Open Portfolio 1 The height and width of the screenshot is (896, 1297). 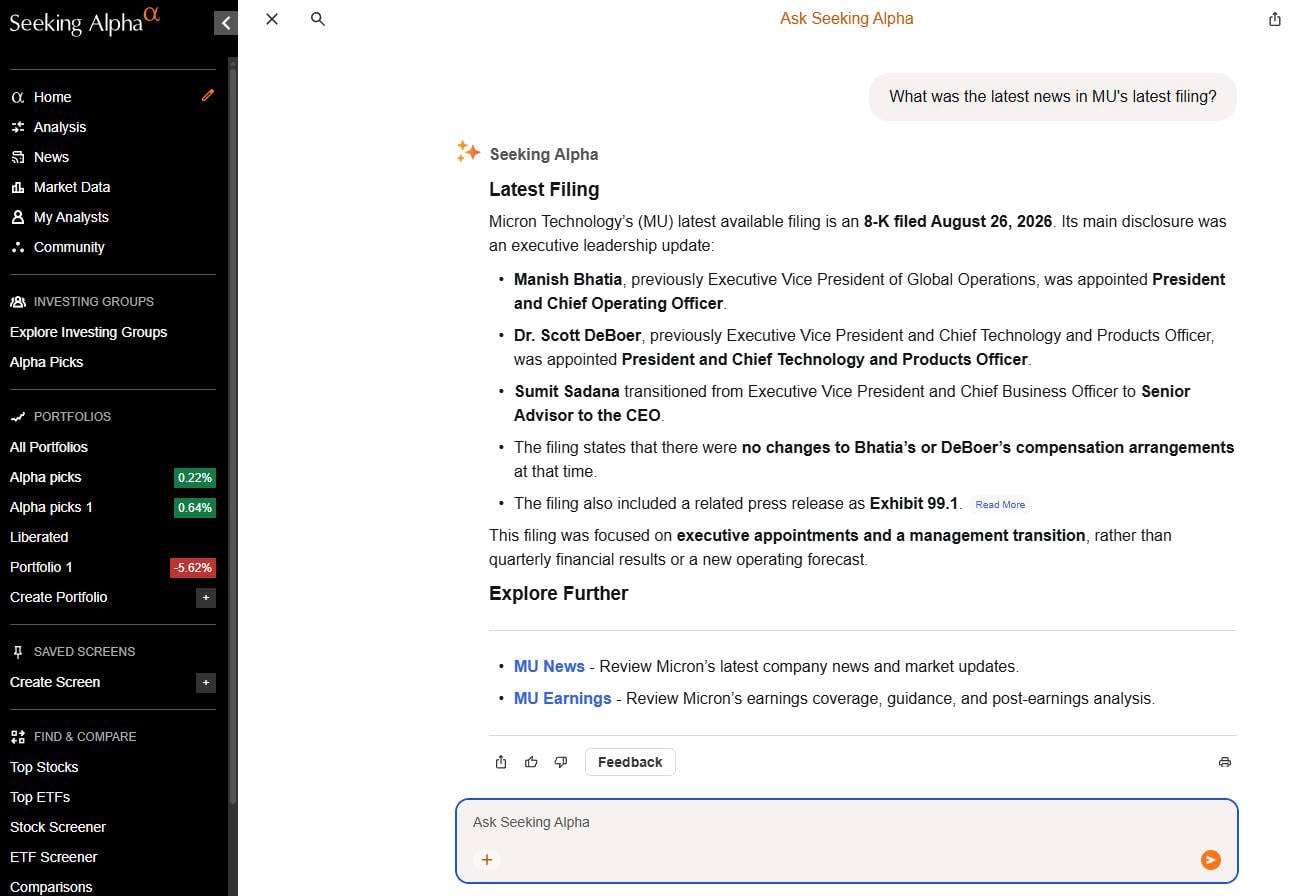click(x=41, y=567)
